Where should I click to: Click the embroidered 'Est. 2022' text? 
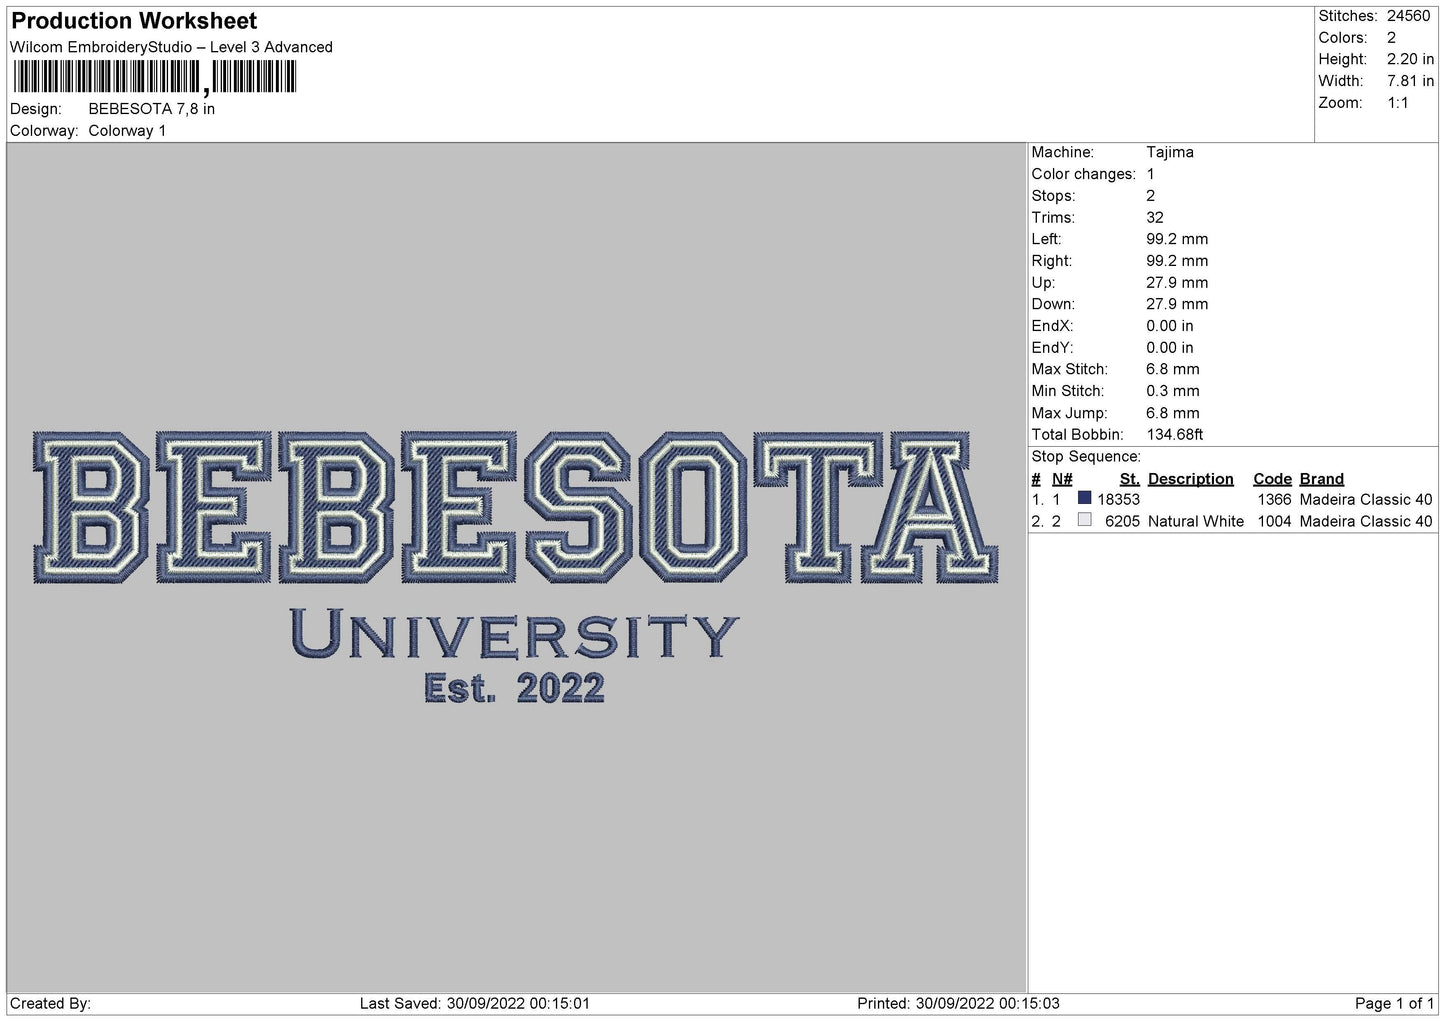click(514, 688)
